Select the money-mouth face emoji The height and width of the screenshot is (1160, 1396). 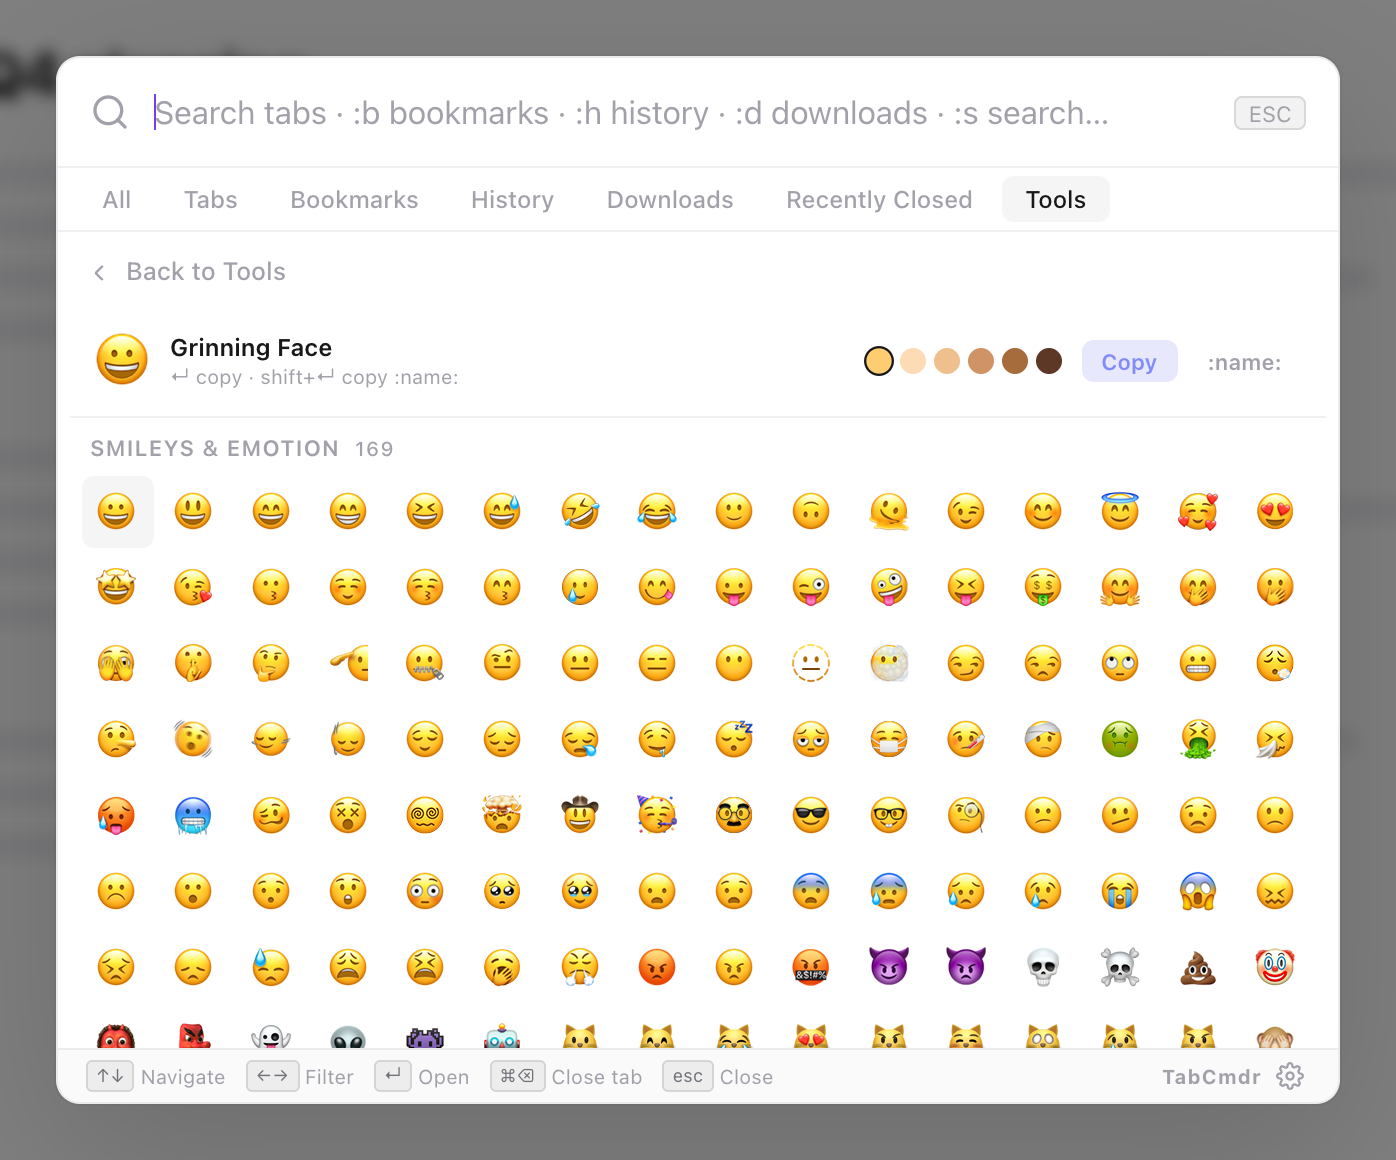click(x=1043, y=588)
